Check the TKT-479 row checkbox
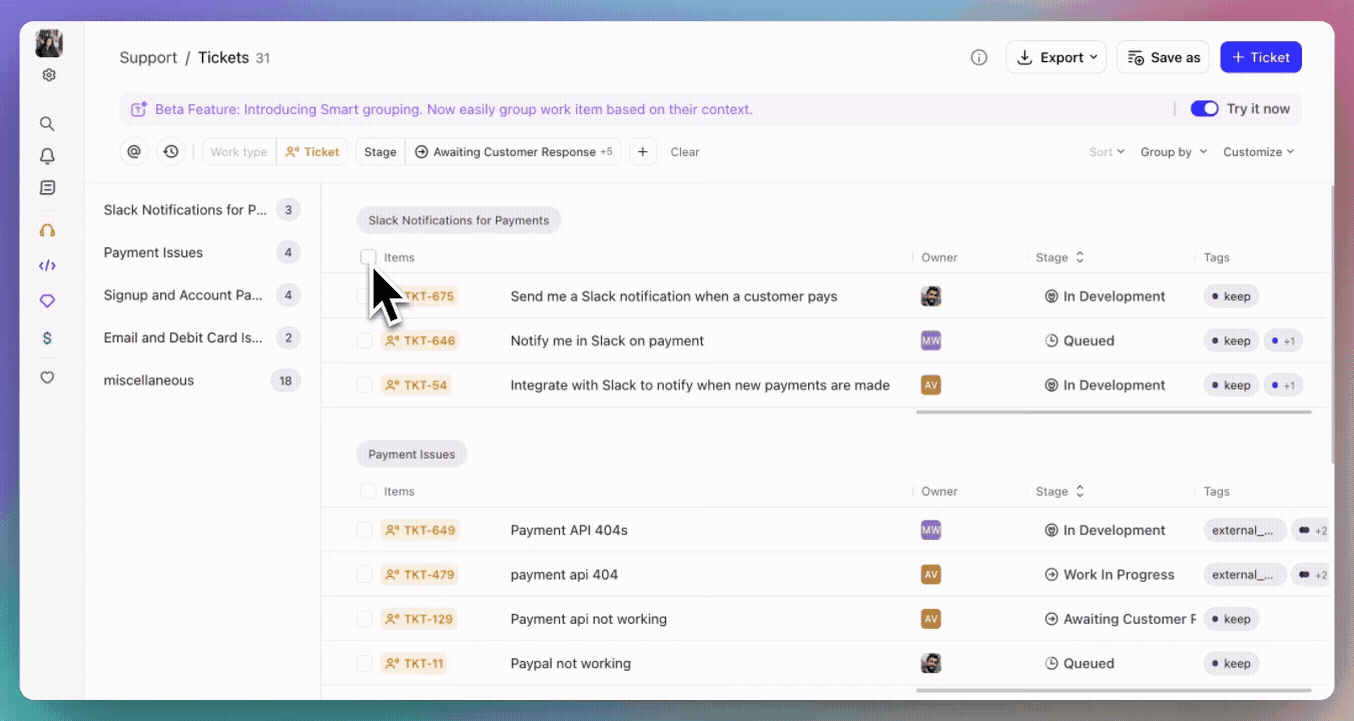This screenshot has height=721, width=1354. point(365,575)
